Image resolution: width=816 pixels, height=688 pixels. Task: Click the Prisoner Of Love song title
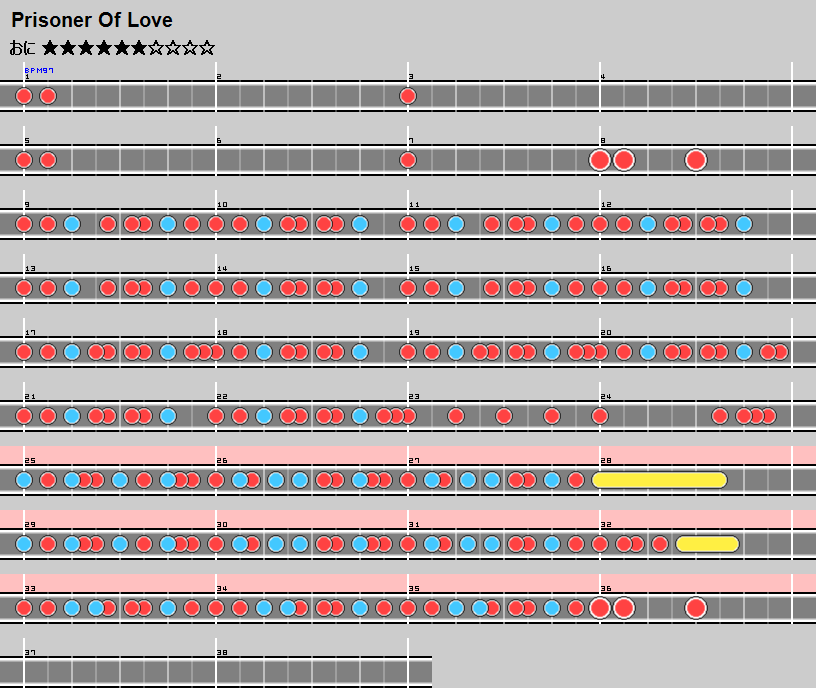click(x=92, y=20)
